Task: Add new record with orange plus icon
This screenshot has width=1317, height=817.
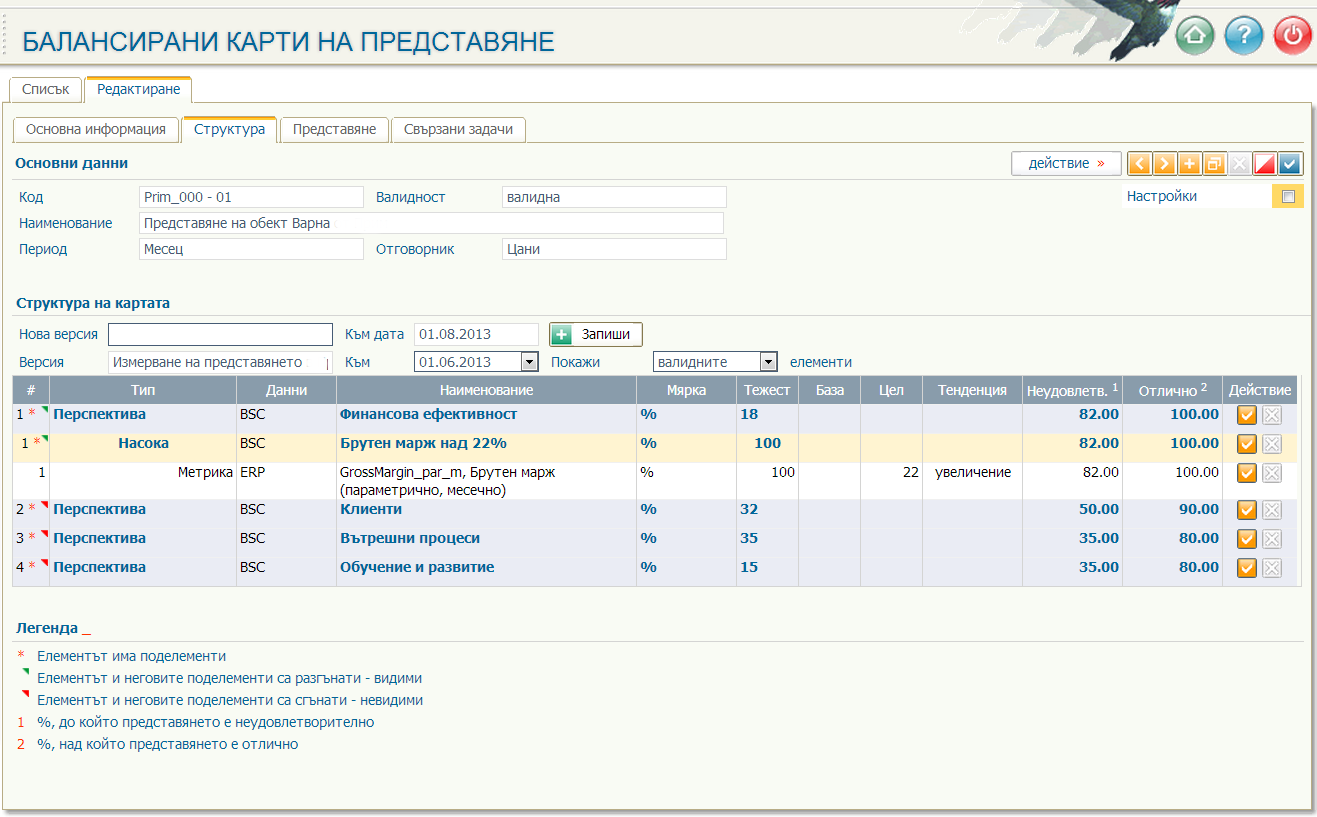Action: 1190,164
